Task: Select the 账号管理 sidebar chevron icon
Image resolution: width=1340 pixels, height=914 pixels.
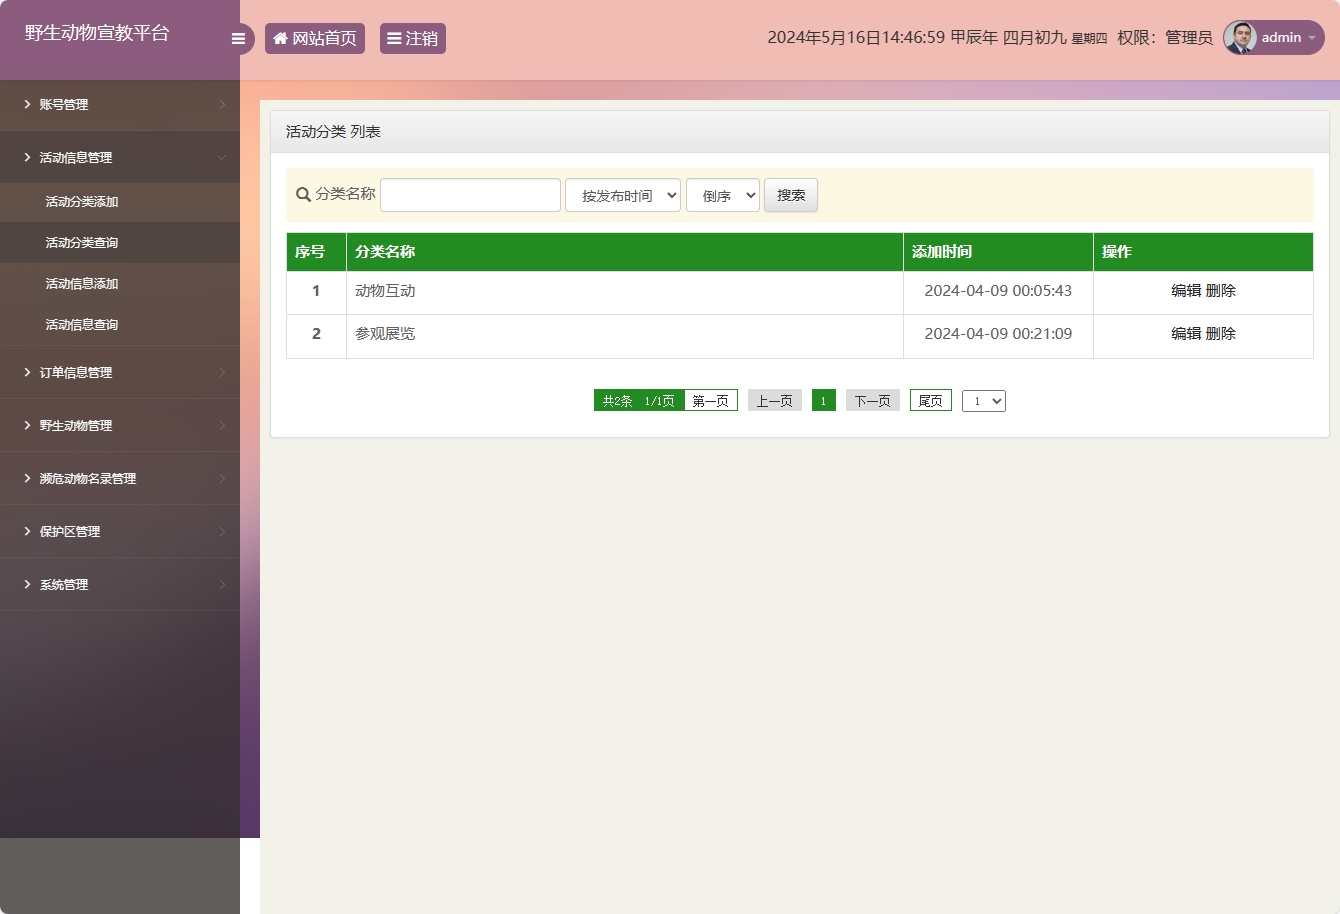Action: coord(25,105)
